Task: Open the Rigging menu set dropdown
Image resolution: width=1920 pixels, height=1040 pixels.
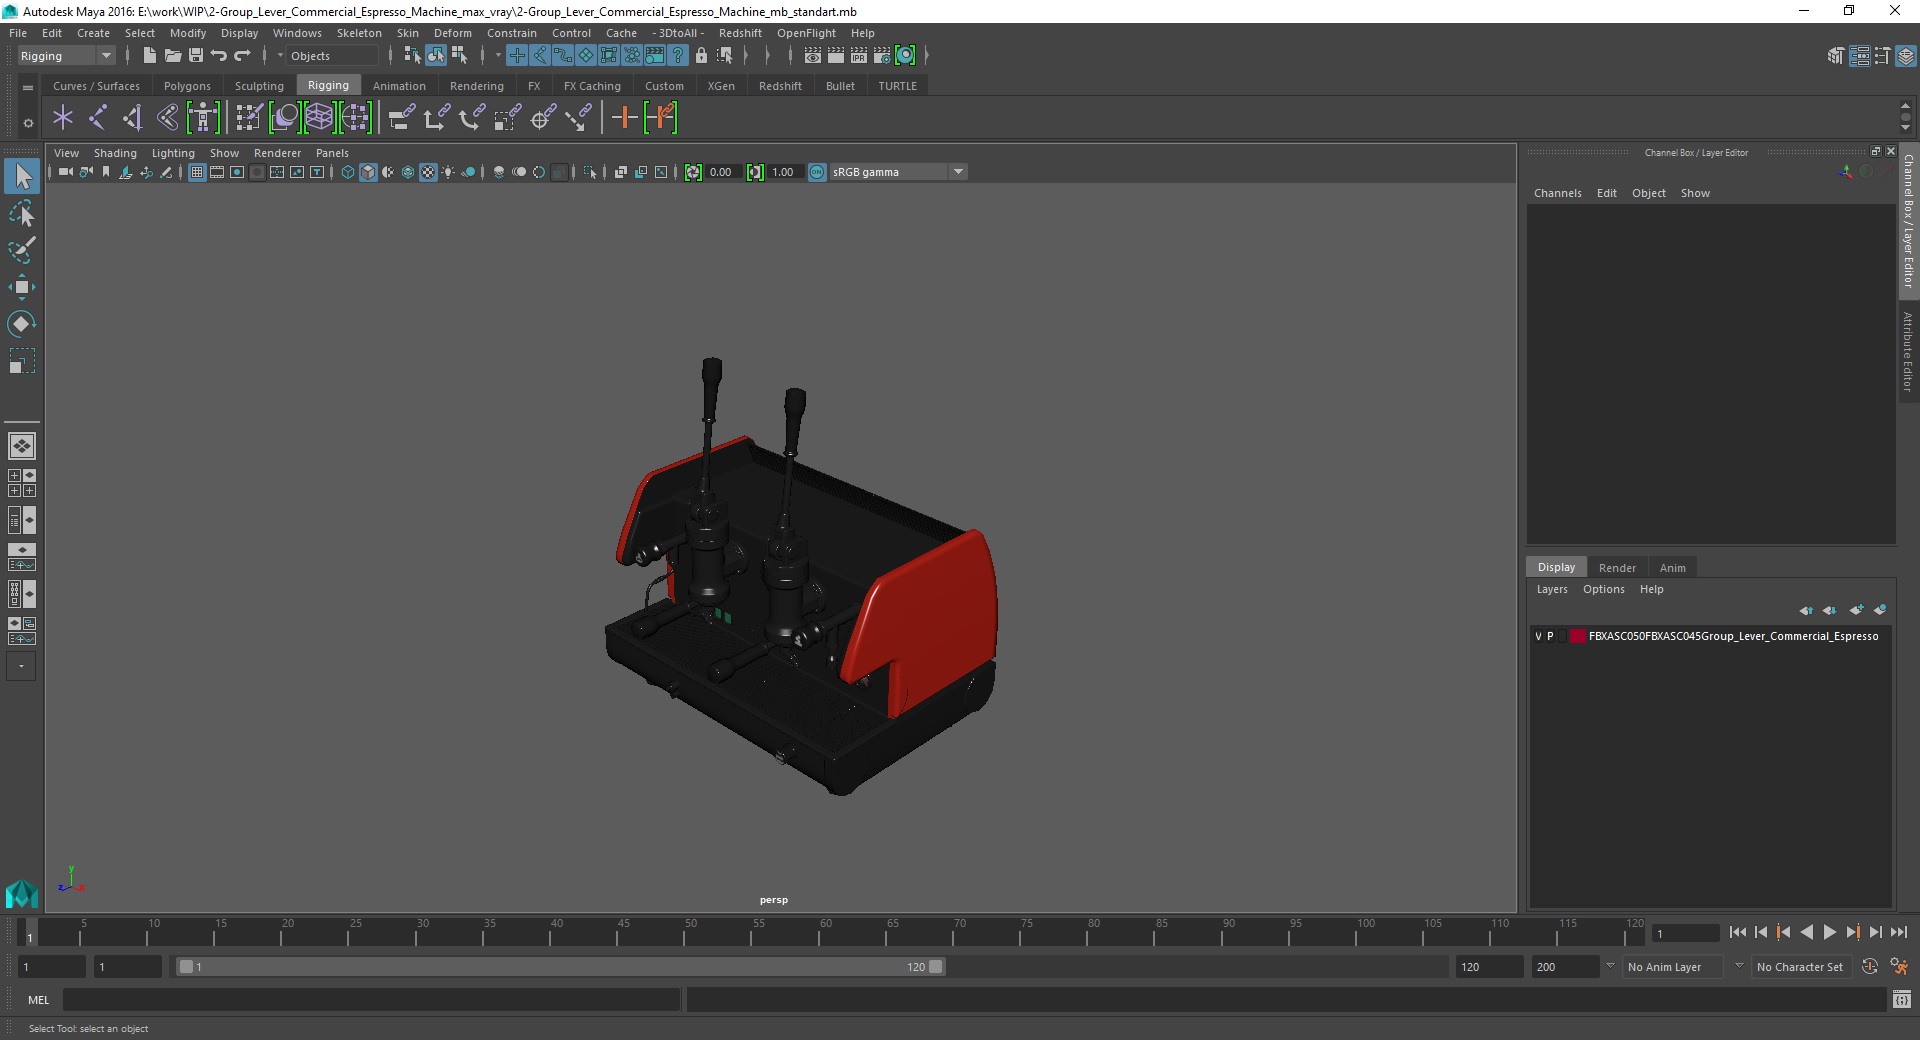Action: click(66, 56)
